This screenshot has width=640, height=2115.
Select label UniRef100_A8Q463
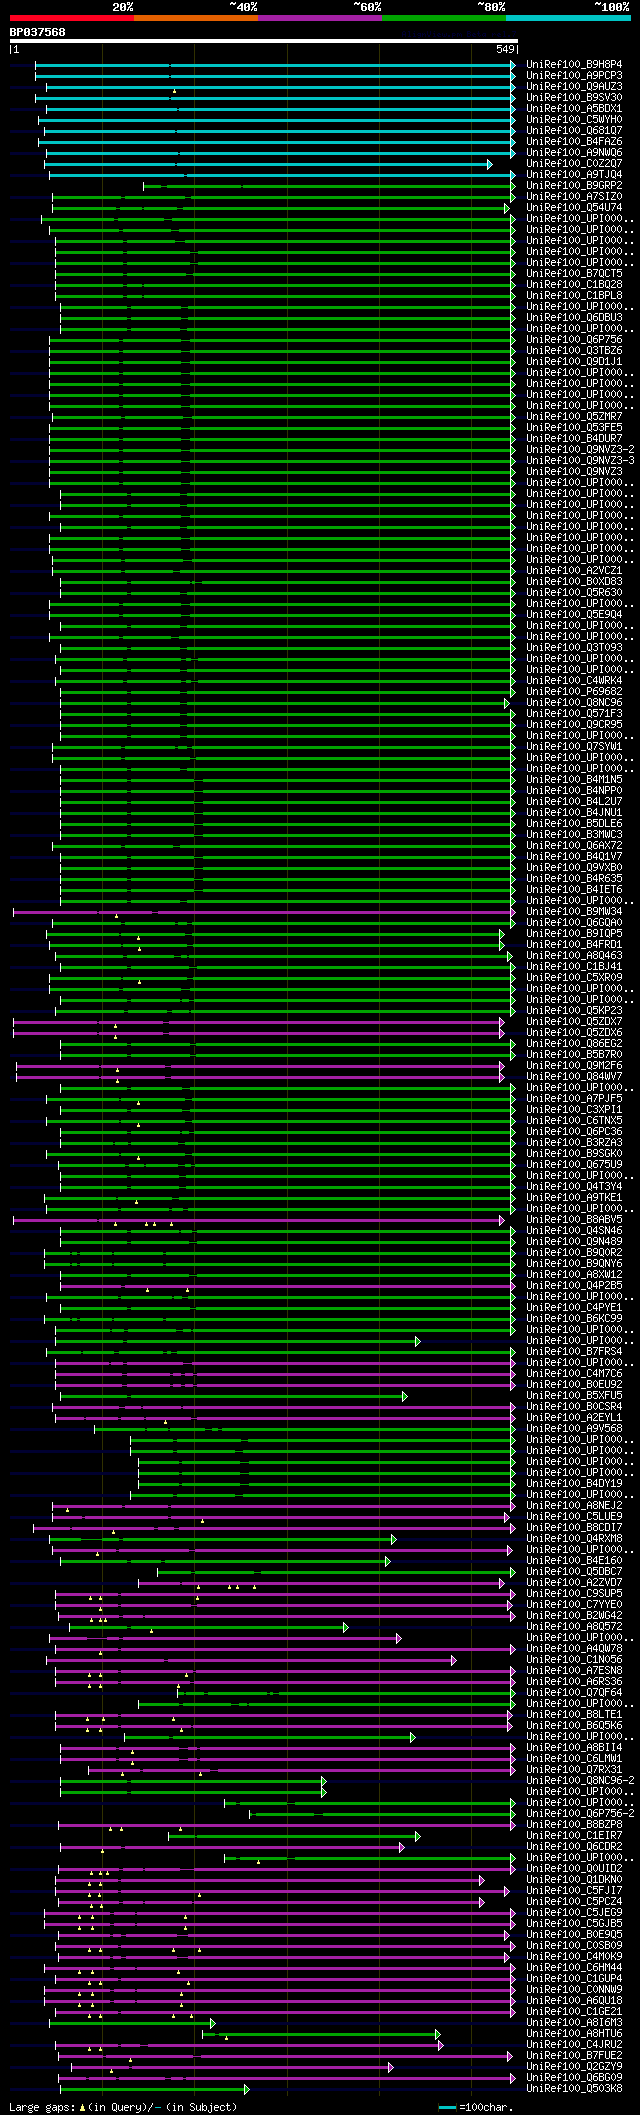(574, 956)
